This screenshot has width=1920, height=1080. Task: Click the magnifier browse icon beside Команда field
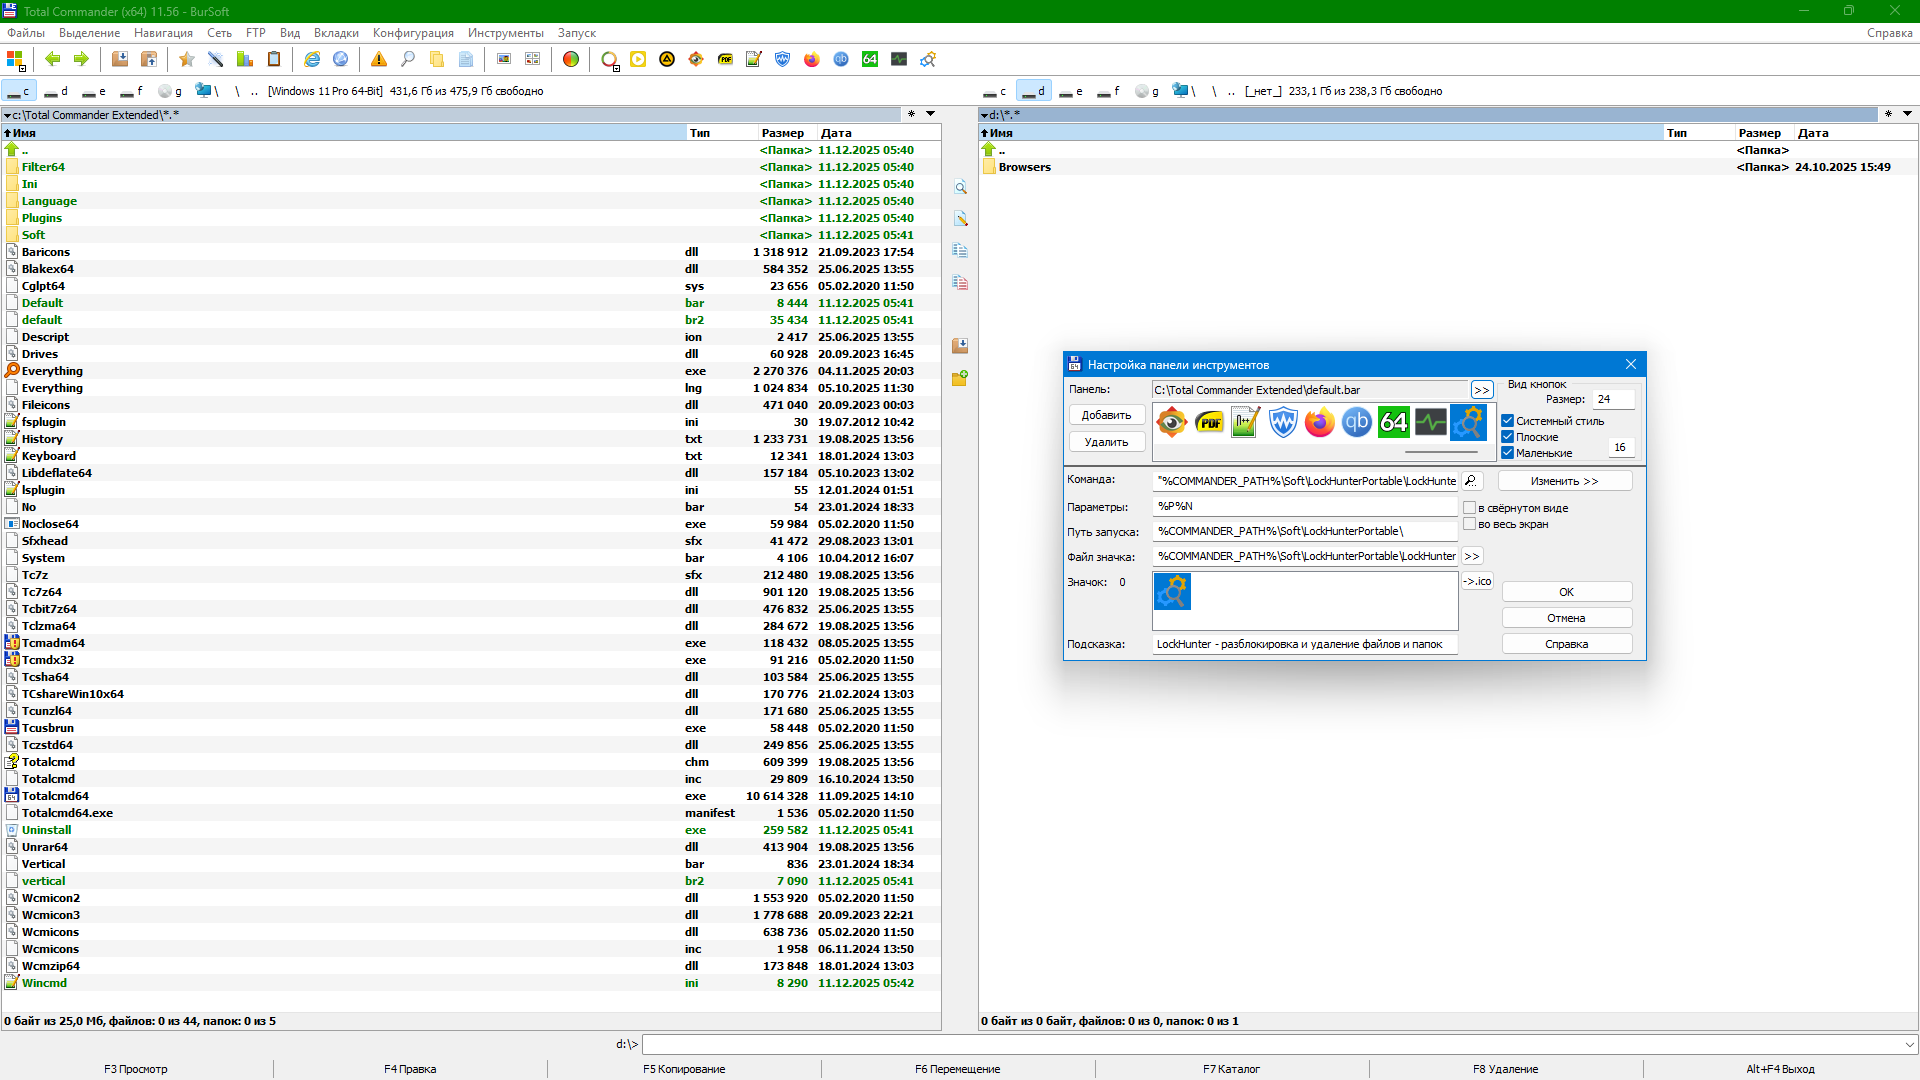pyautogui.click(x=1471, y=481)
